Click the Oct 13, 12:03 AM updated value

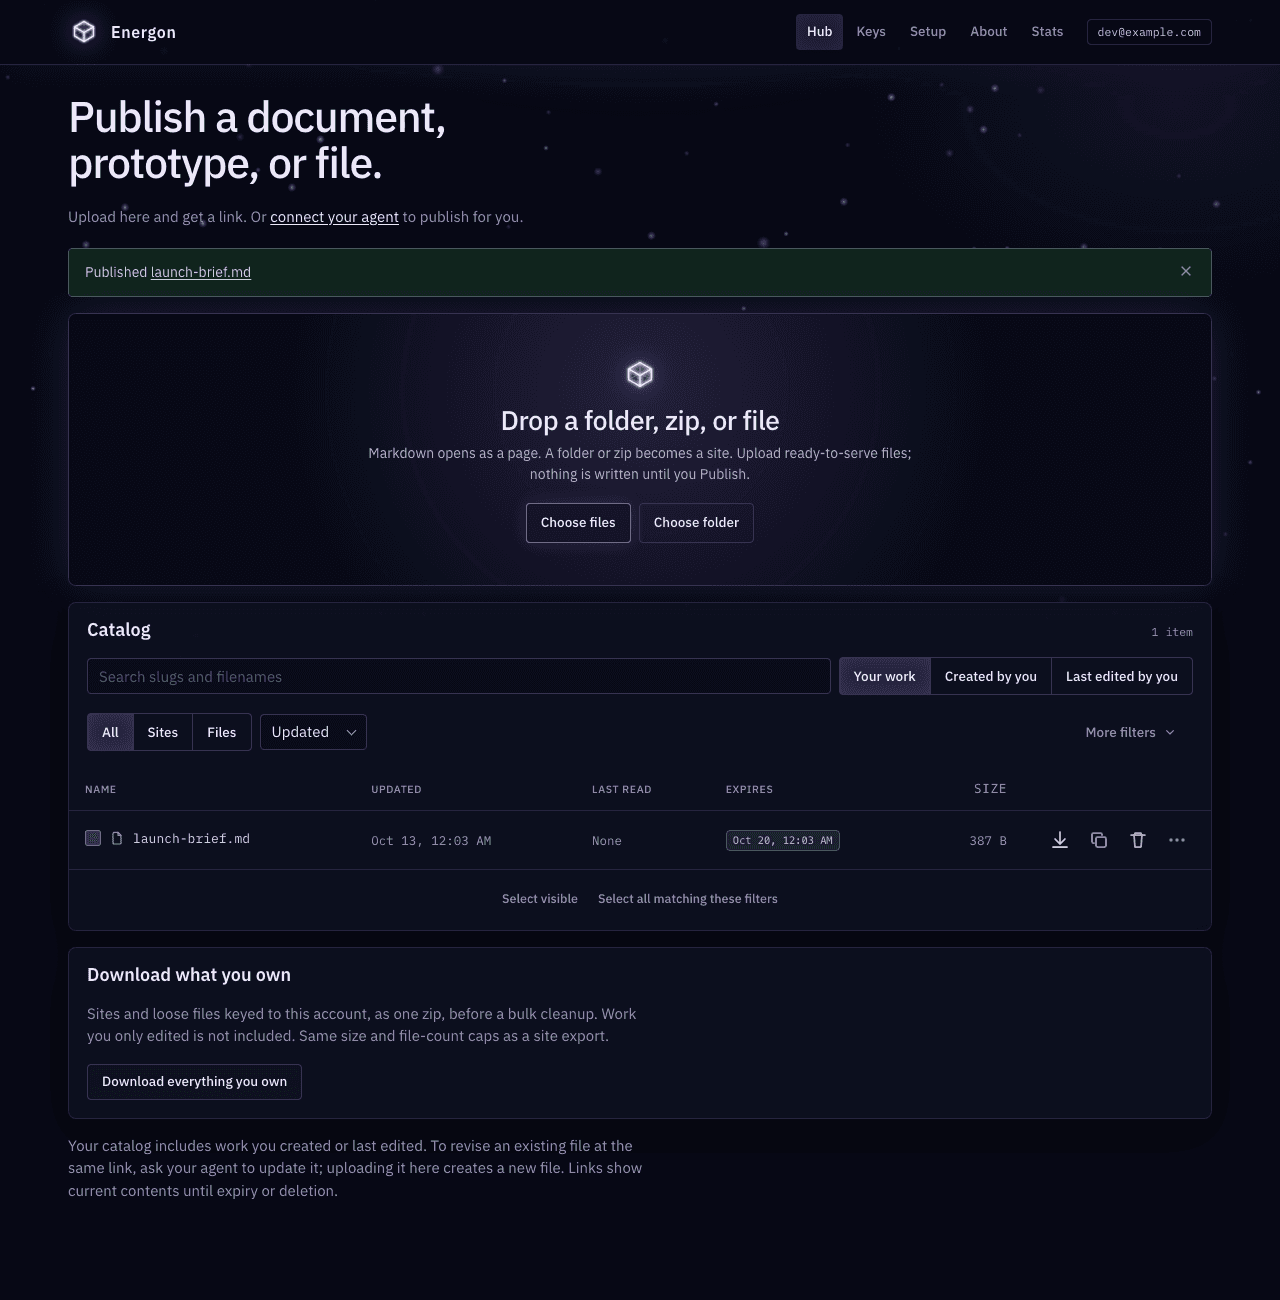click(431, 841)
